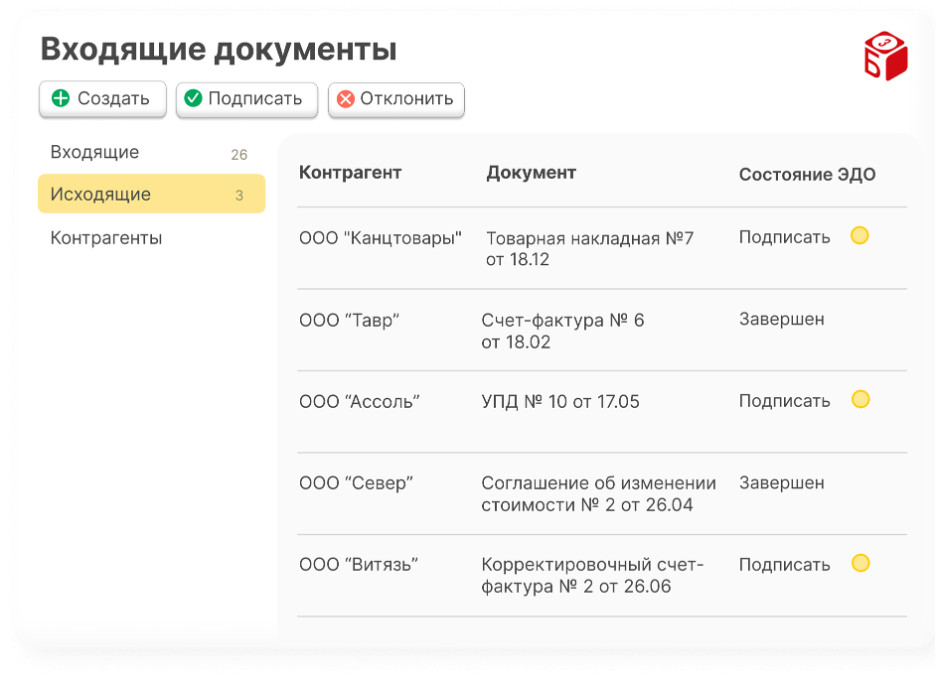The height and width of the screenshot is (678, 936).
Task: Click the Документ column header
Action: pyautogui.click(x=531, y=173)
